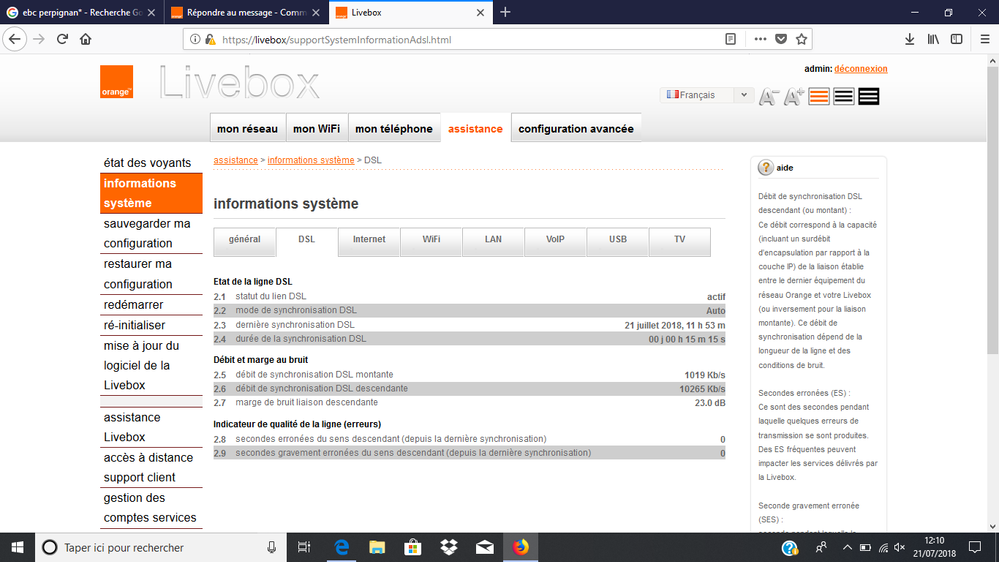Open sauvegarder ma configuration in sidebar

[x=147, y=233]
